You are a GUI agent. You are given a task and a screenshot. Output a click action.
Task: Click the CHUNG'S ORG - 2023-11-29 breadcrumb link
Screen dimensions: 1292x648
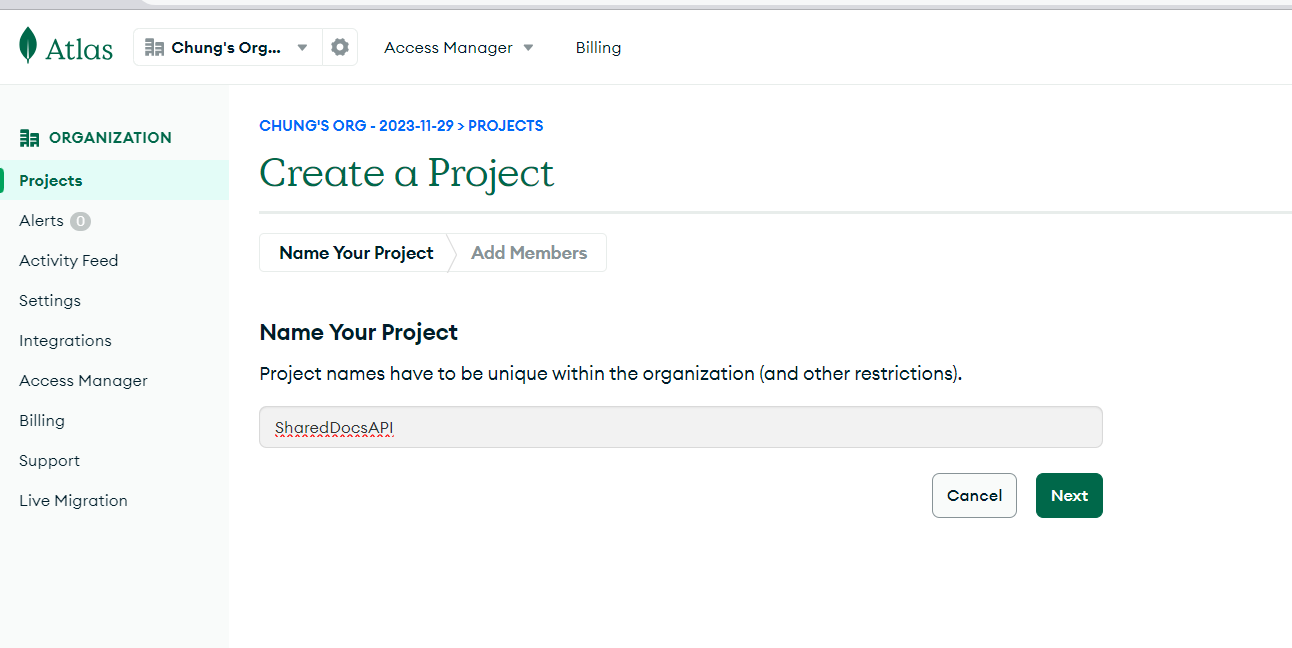click(x=356, y=126)
